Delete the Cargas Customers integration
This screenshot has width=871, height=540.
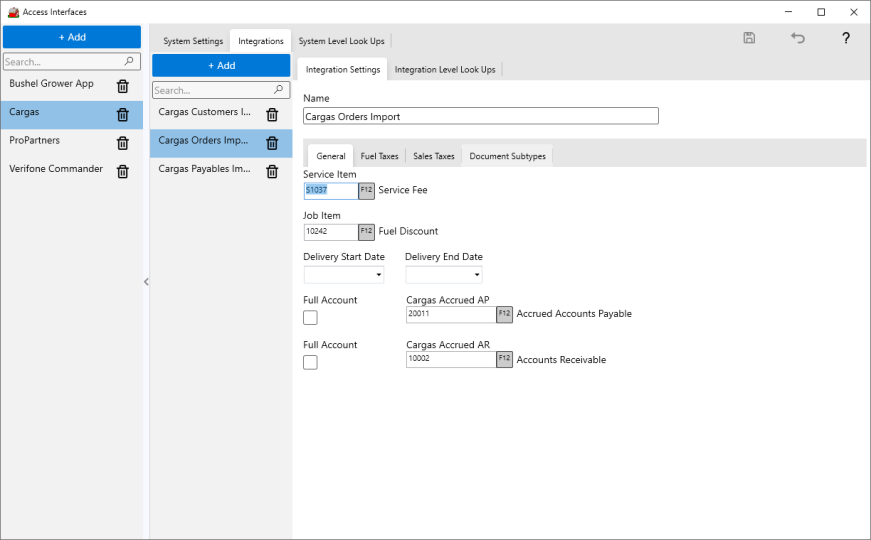[272, 114]
